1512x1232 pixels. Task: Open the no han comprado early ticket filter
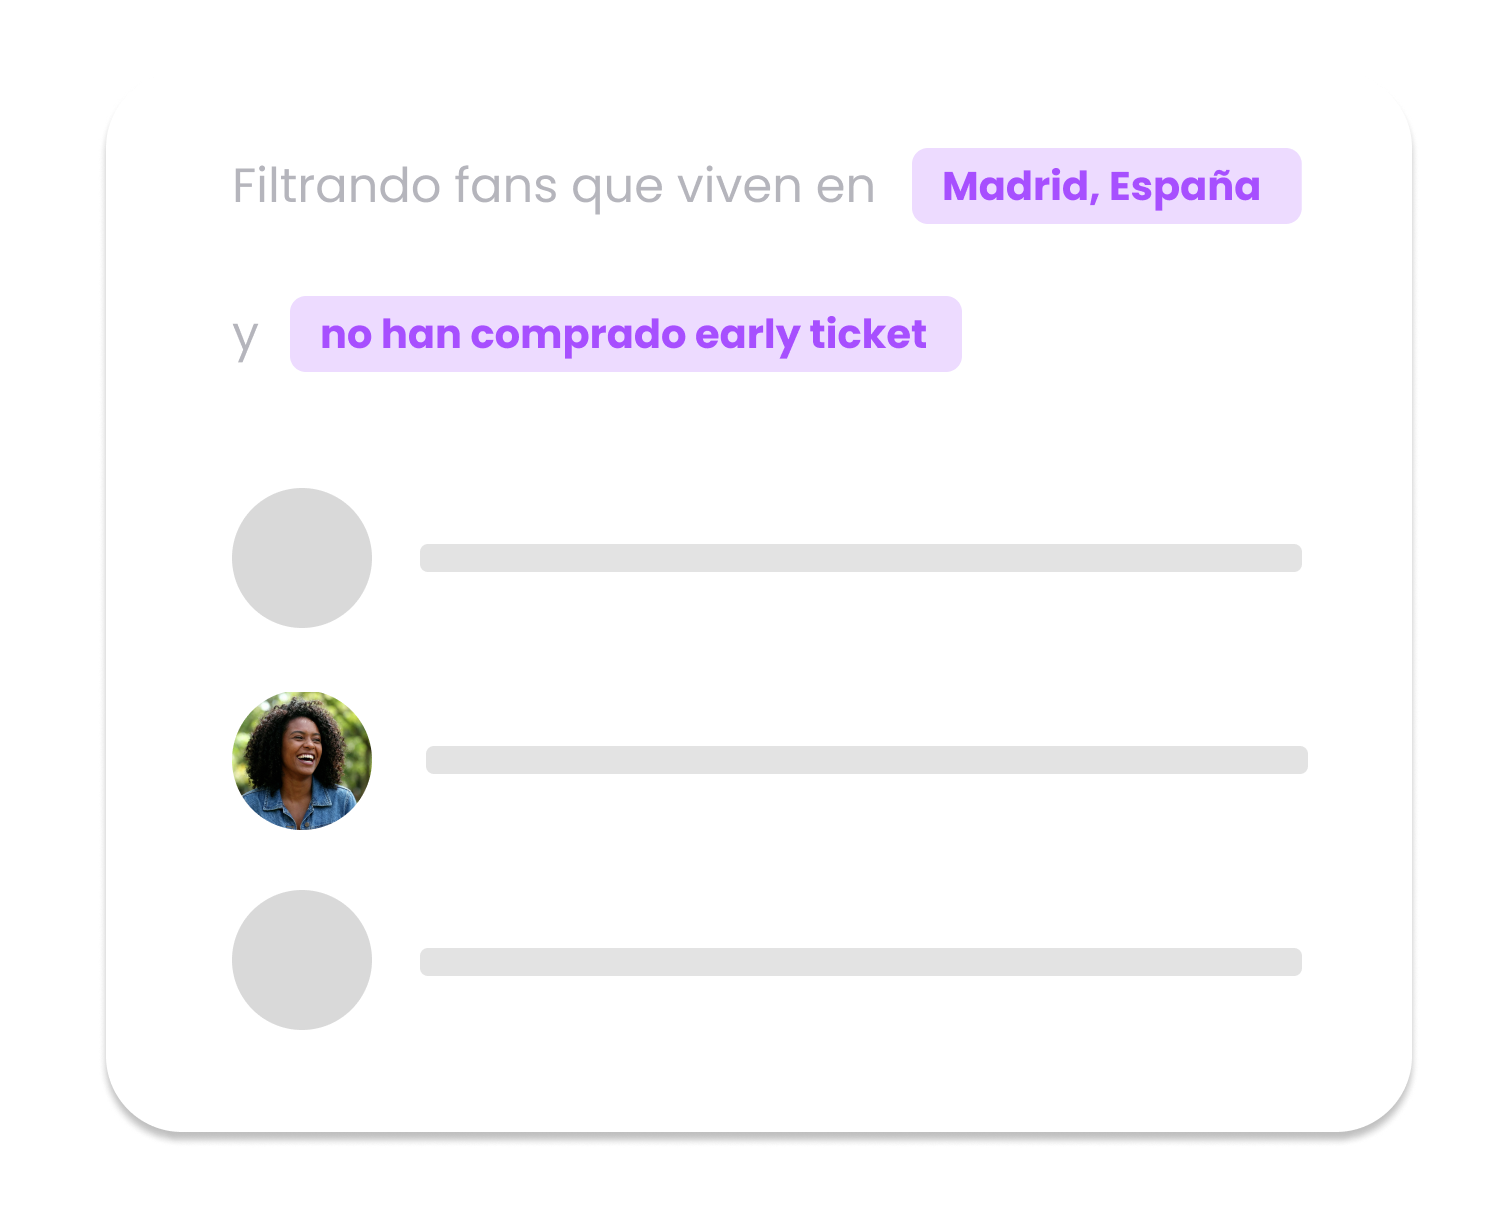click(625, 334)
